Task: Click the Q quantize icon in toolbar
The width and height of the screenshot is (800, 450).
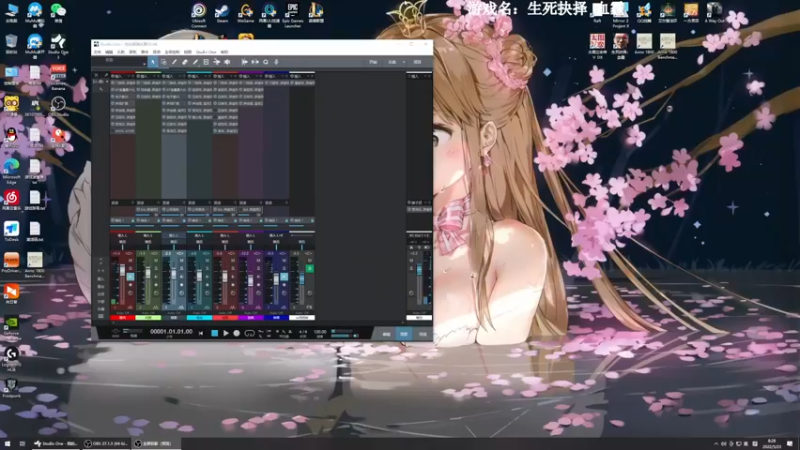Action: pos(266,62)
